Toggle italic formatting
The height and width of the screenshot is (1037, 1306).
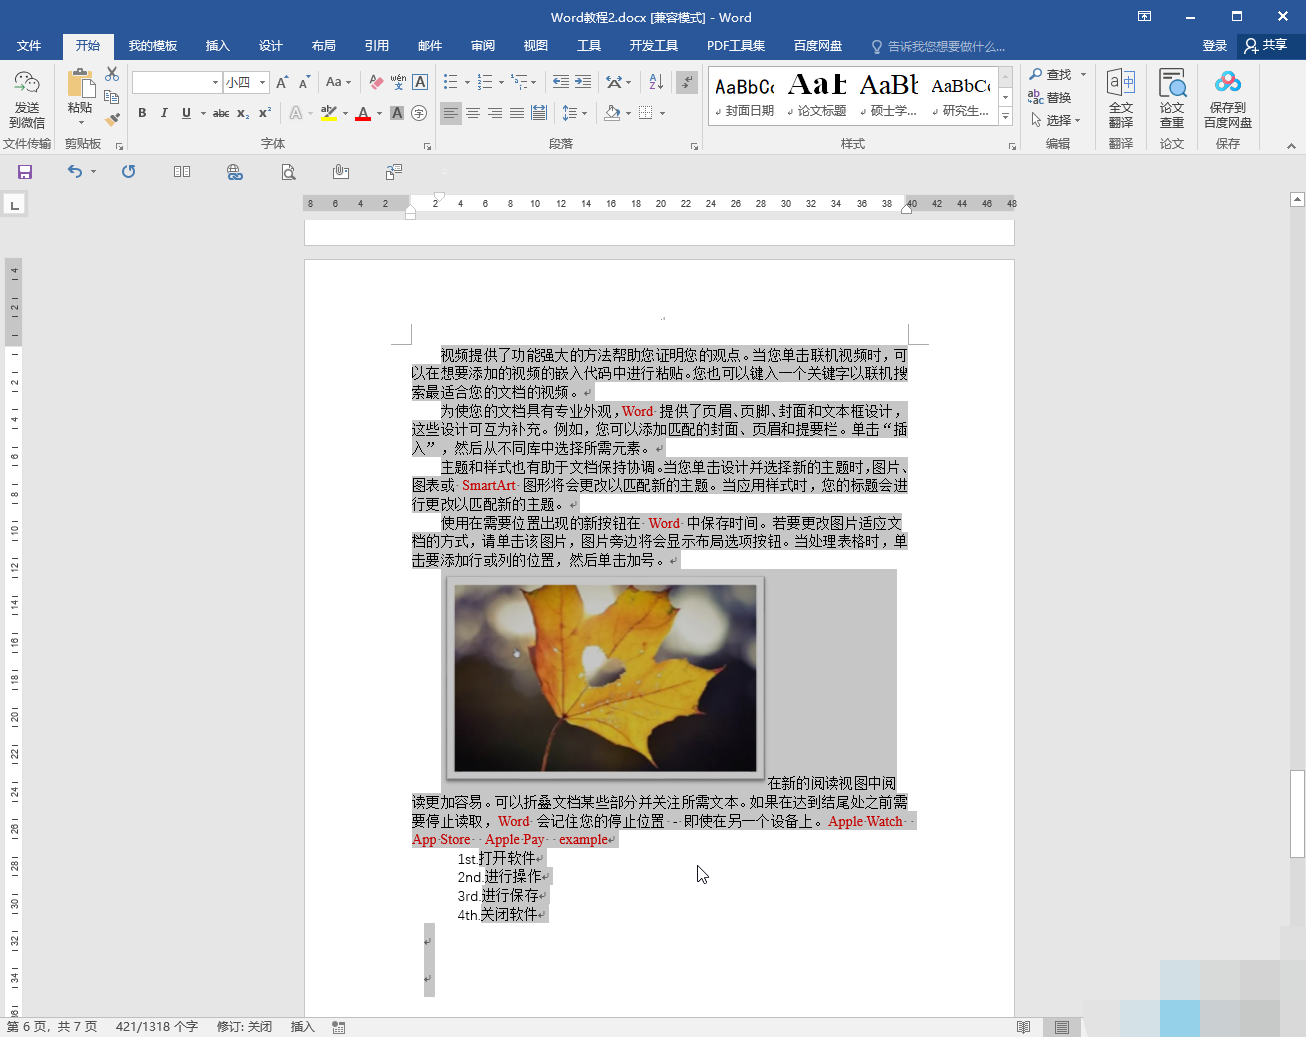[164, 113]
